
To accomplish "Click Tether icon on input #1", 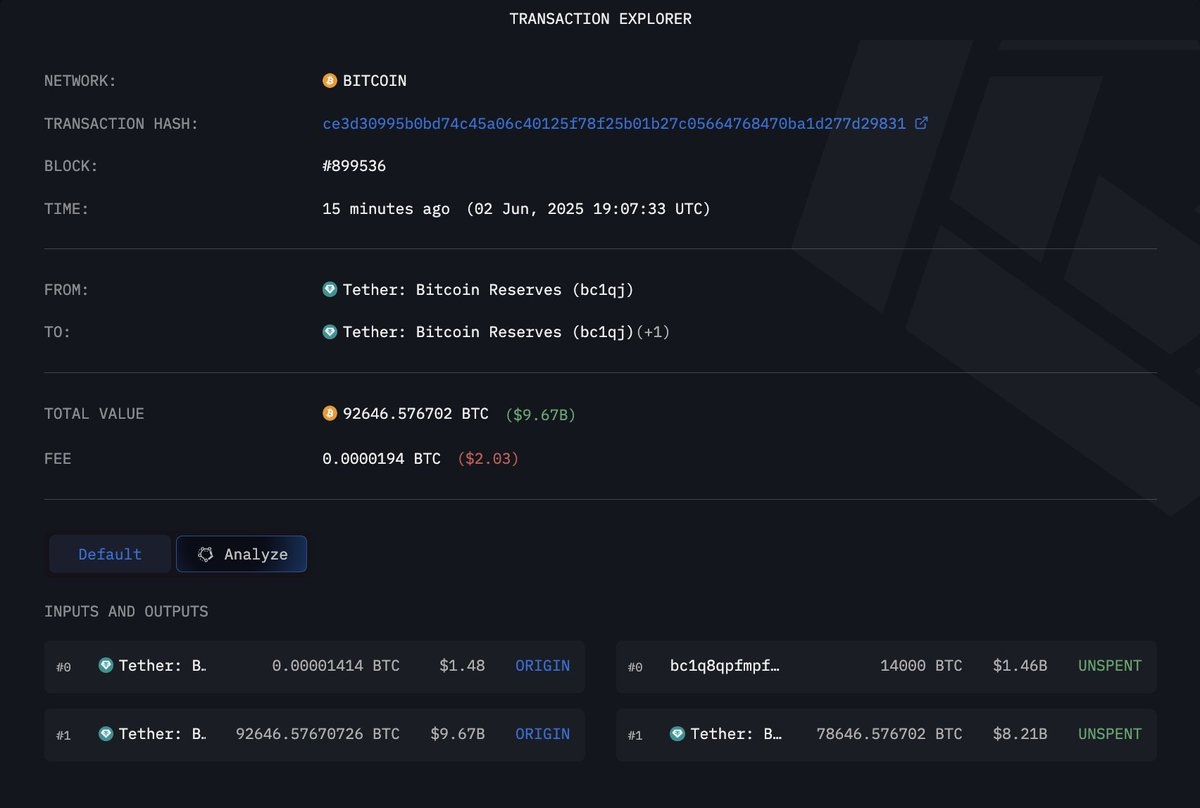I will coord(106,734).
